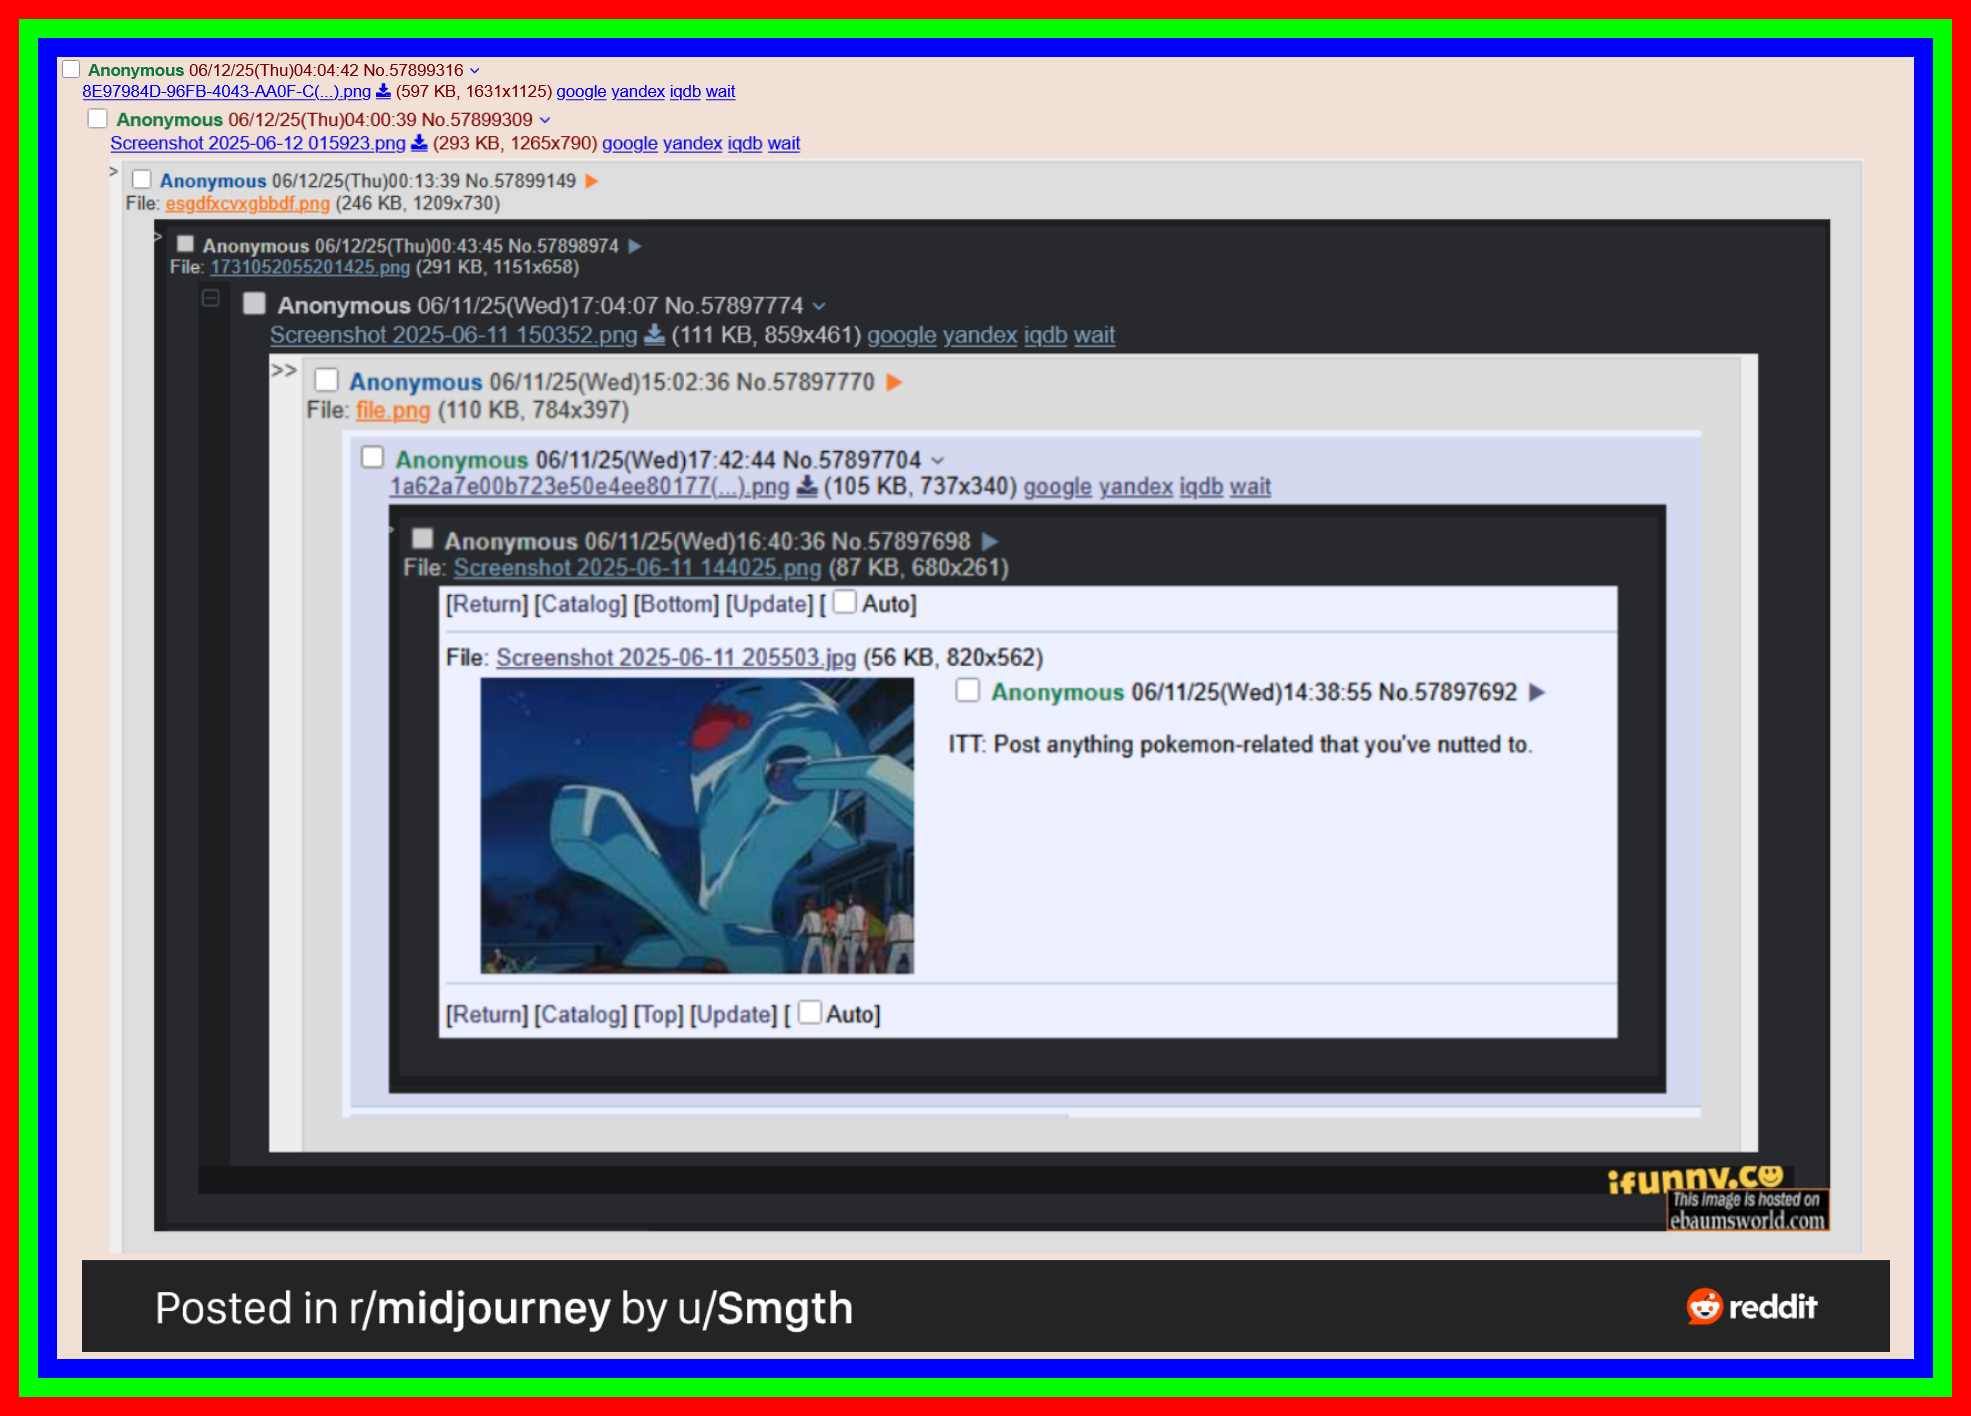Click iqdb link on Screenshot 2025-06-12 015923.png line

745,143
